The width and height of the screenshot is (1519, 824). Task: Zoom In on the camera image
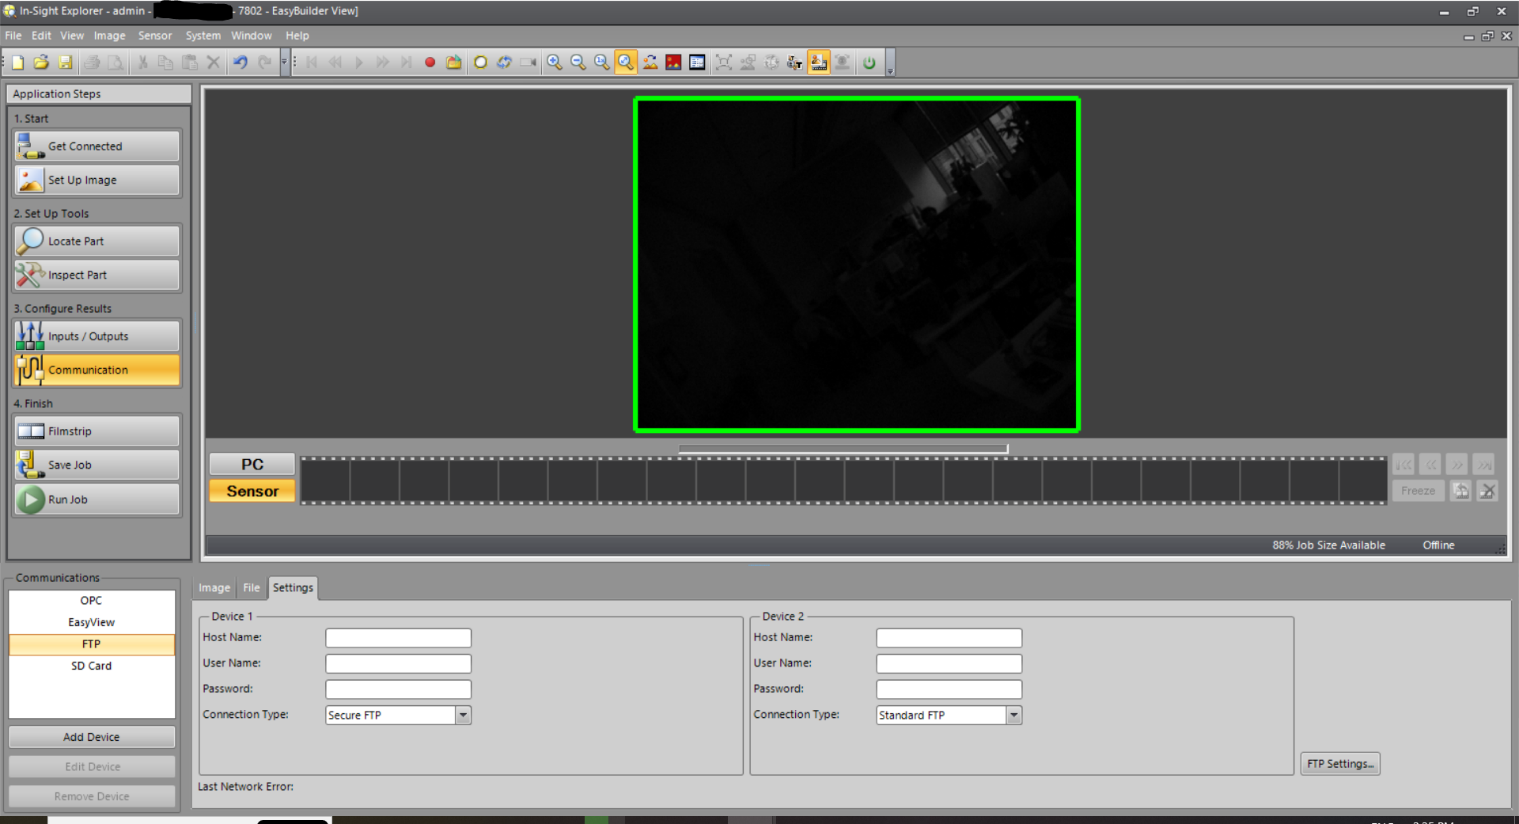tap(555, 61)
